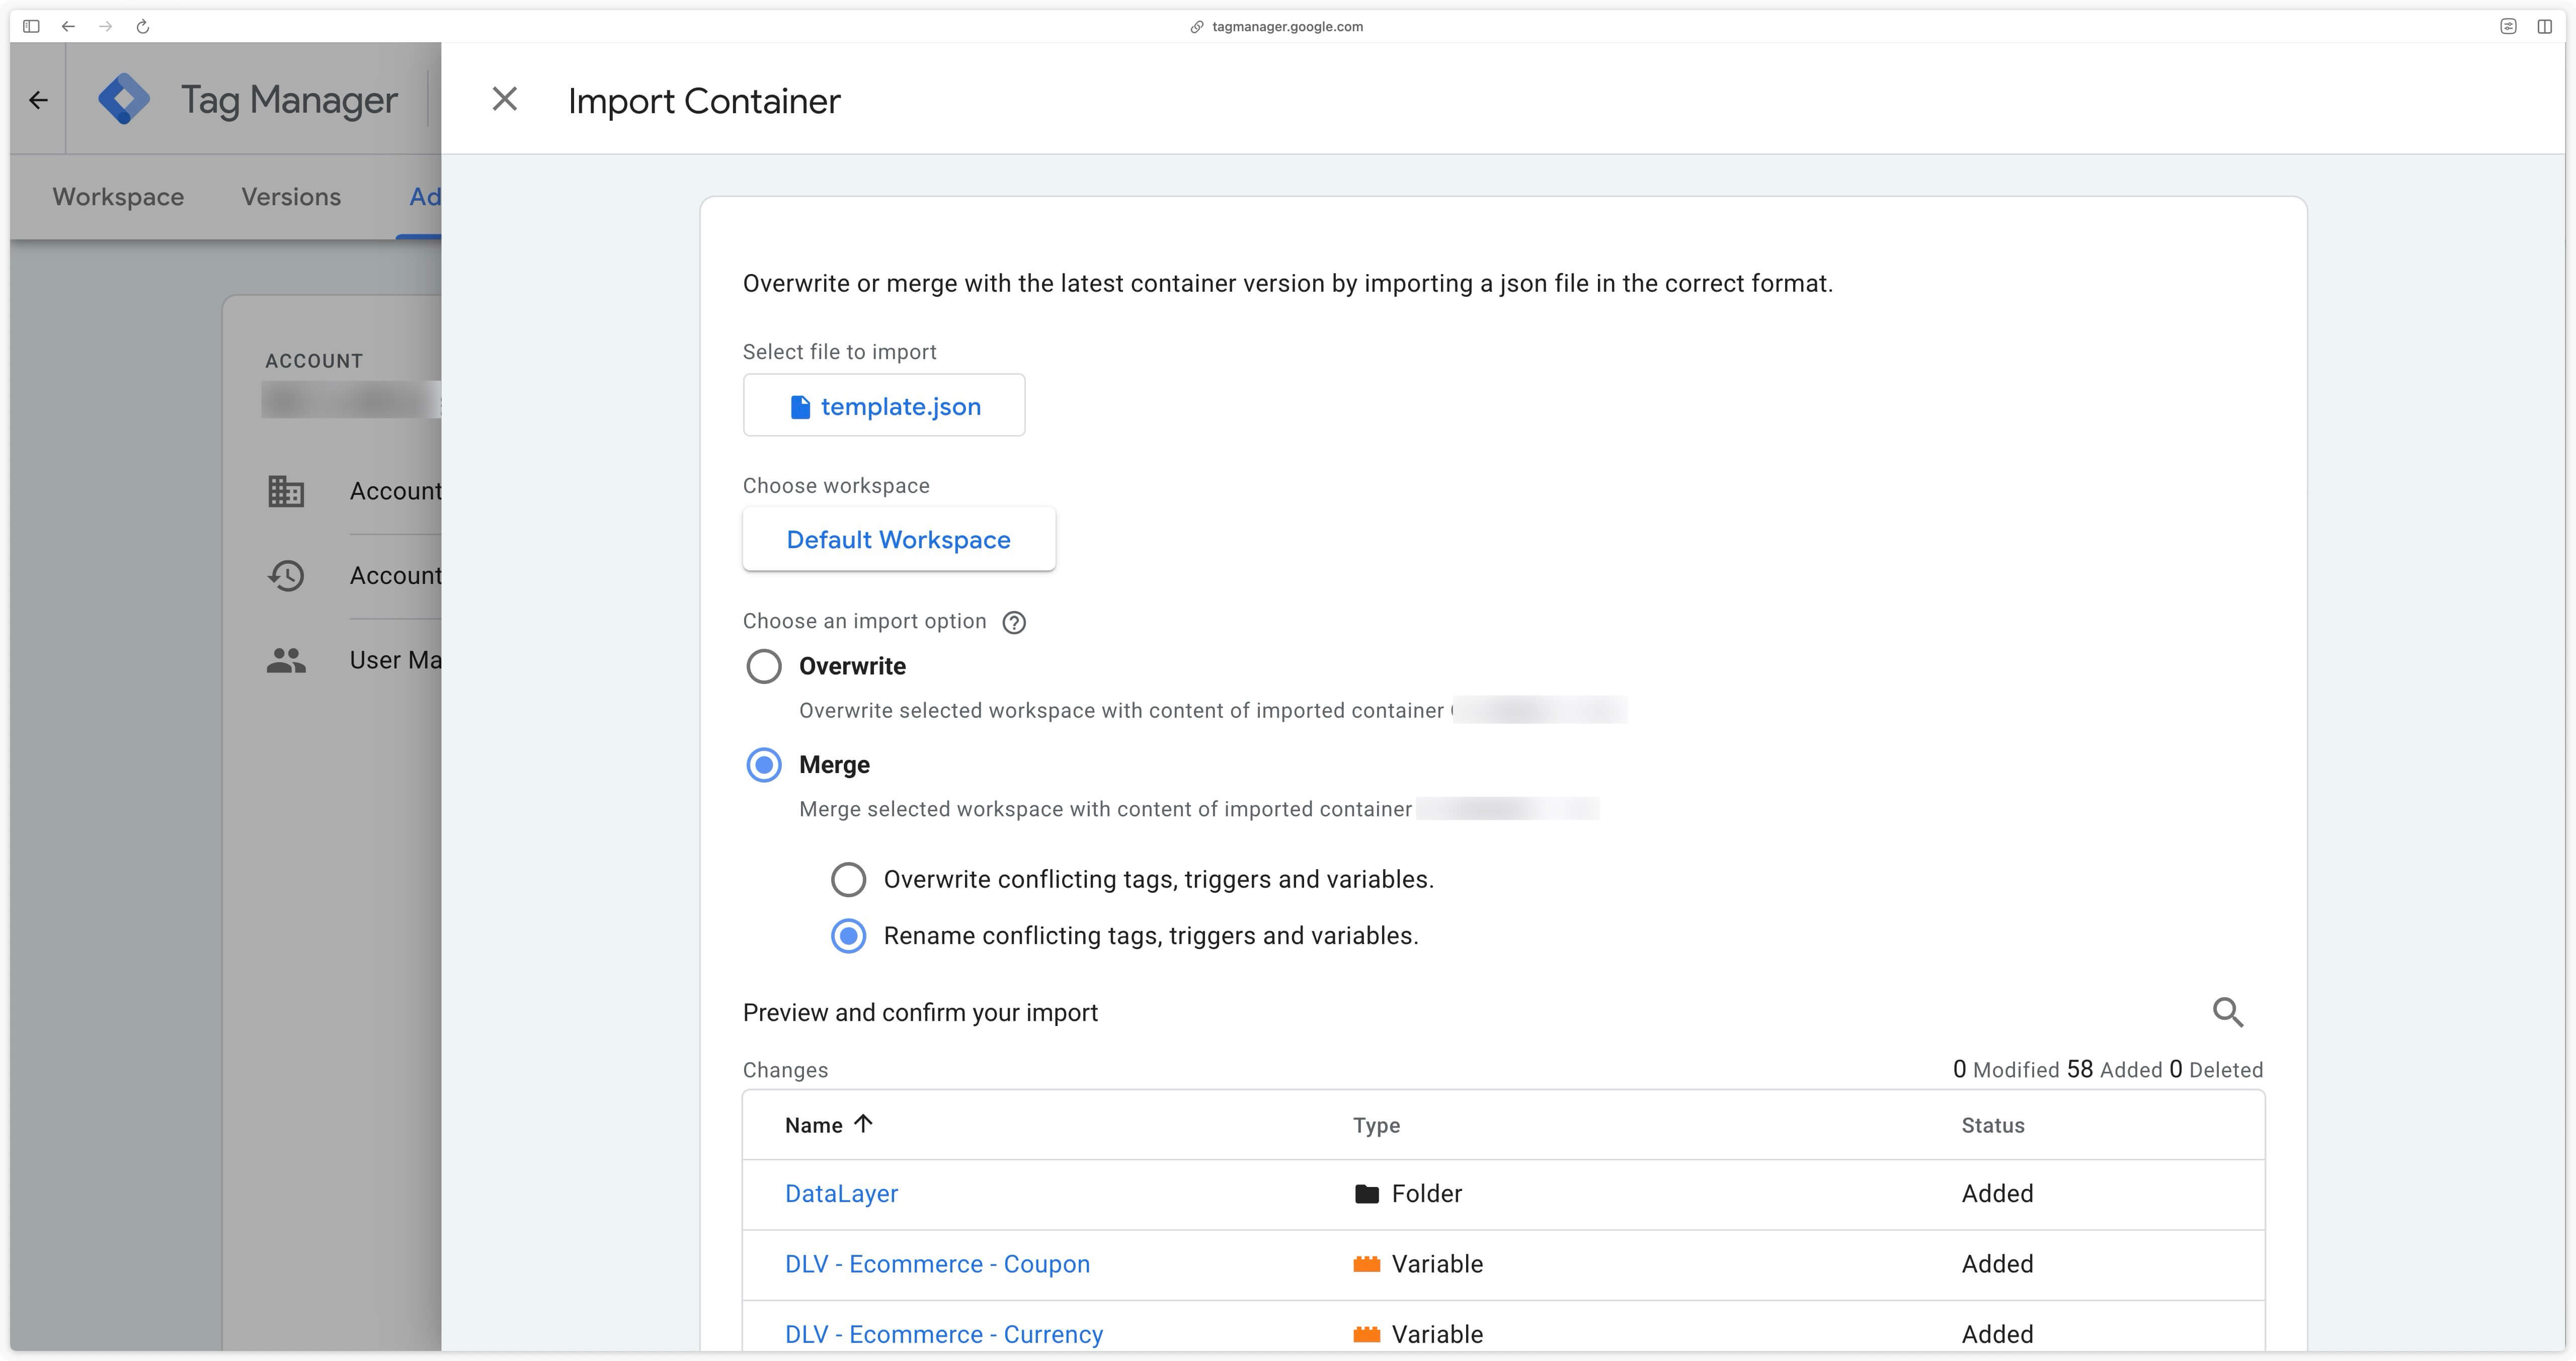2576x1361 pixels.
Task: Click 'Preview and confirm your import' heading
Action: (x=920, y=1013)
